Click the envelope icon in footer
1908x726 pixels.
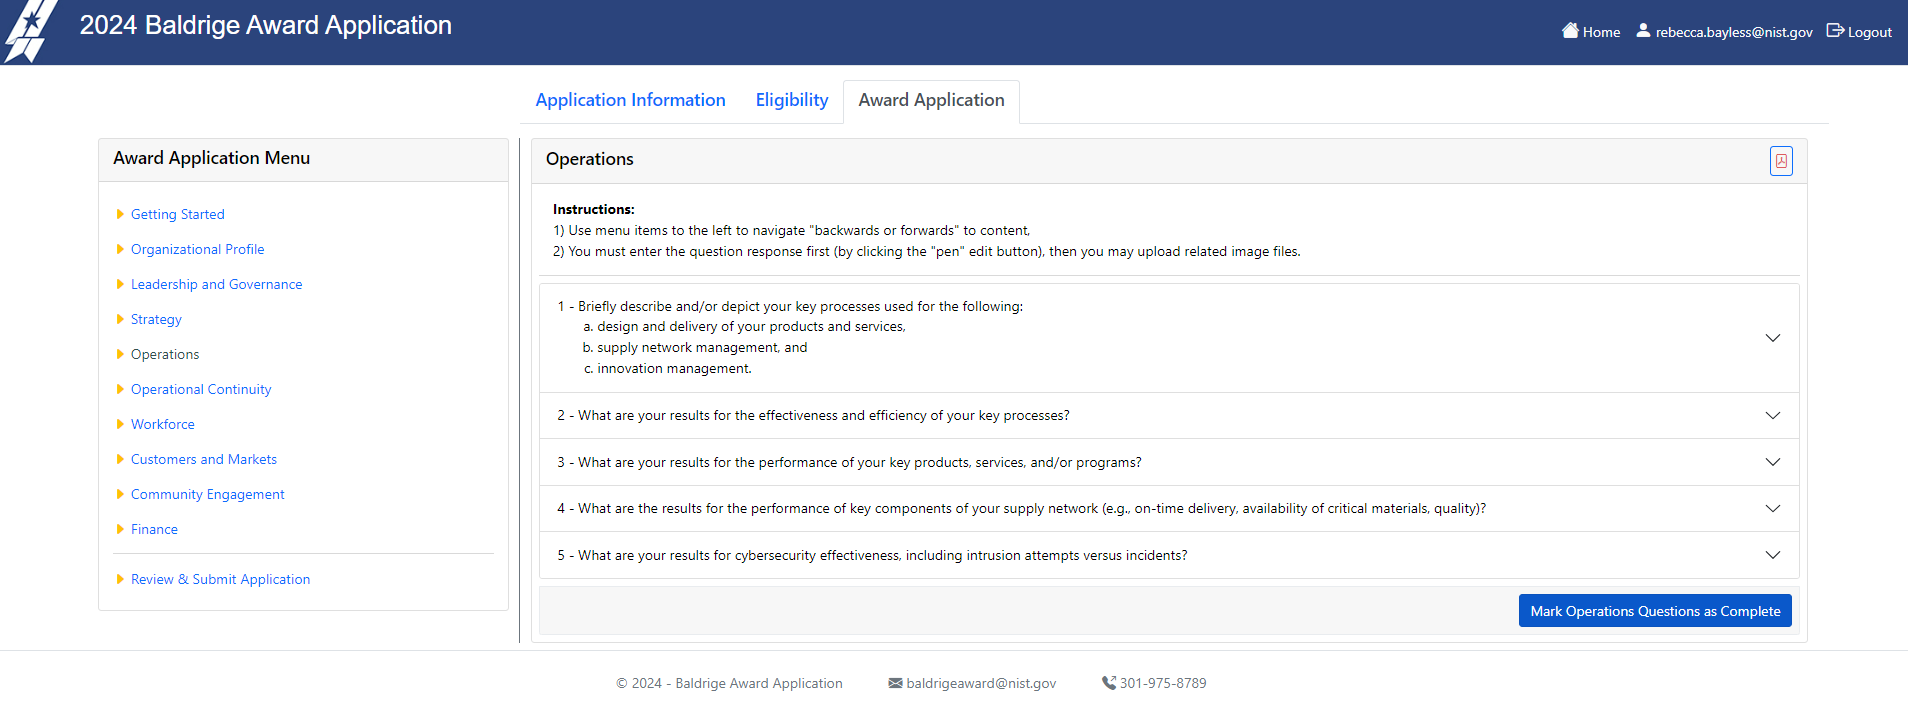pos(895,683)
